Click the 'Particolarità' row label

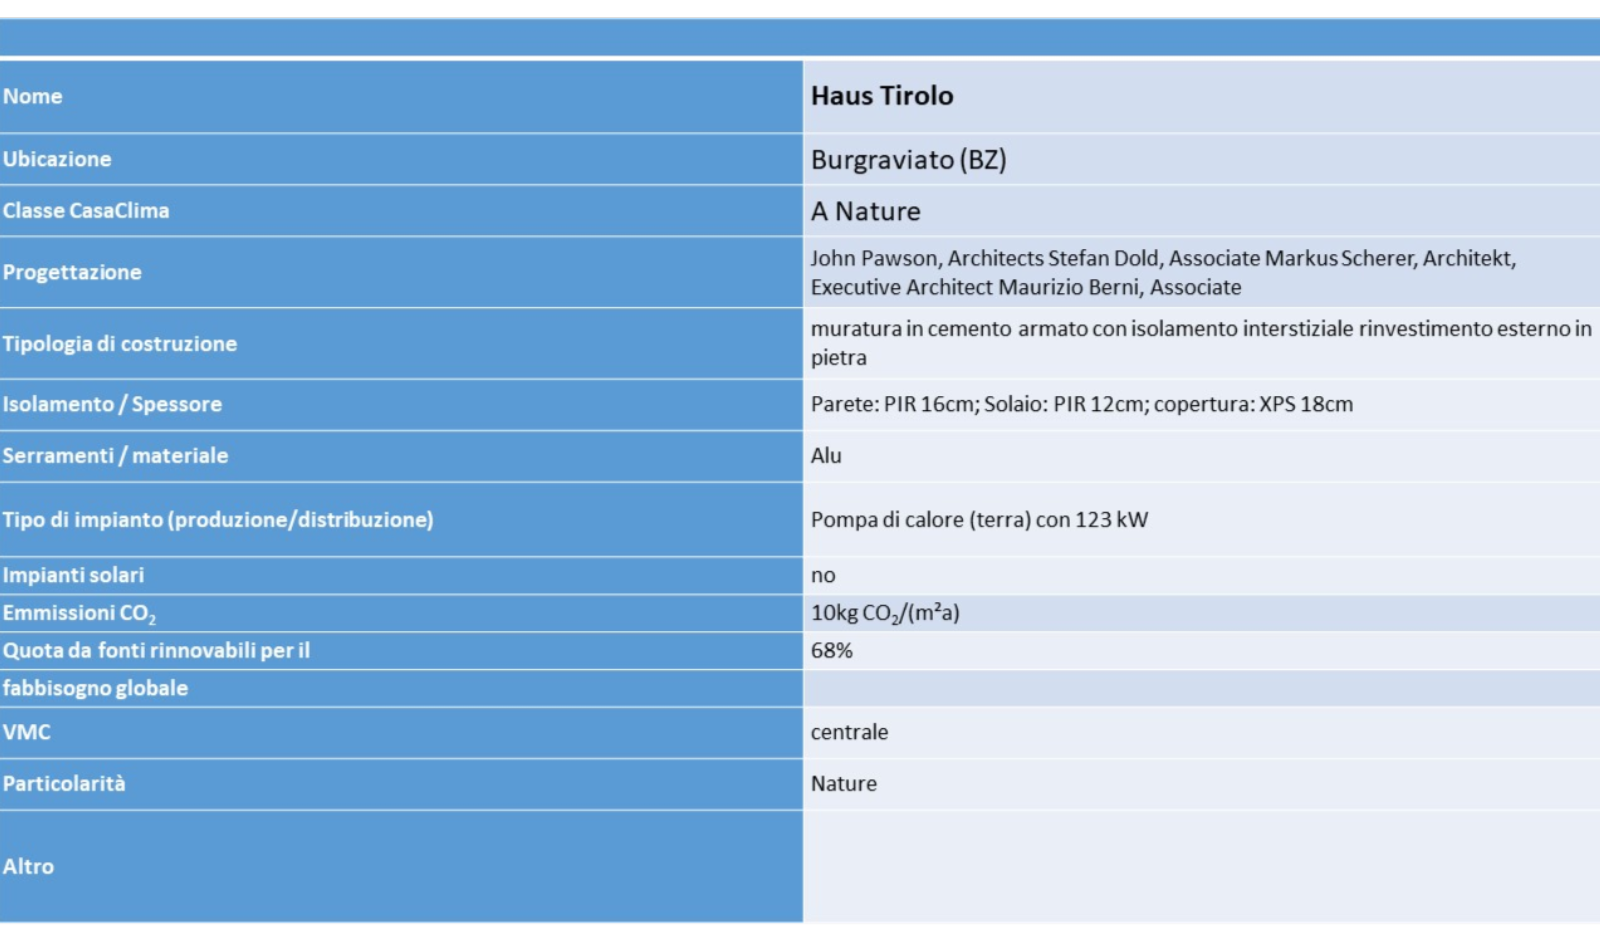tap(64, 784)
